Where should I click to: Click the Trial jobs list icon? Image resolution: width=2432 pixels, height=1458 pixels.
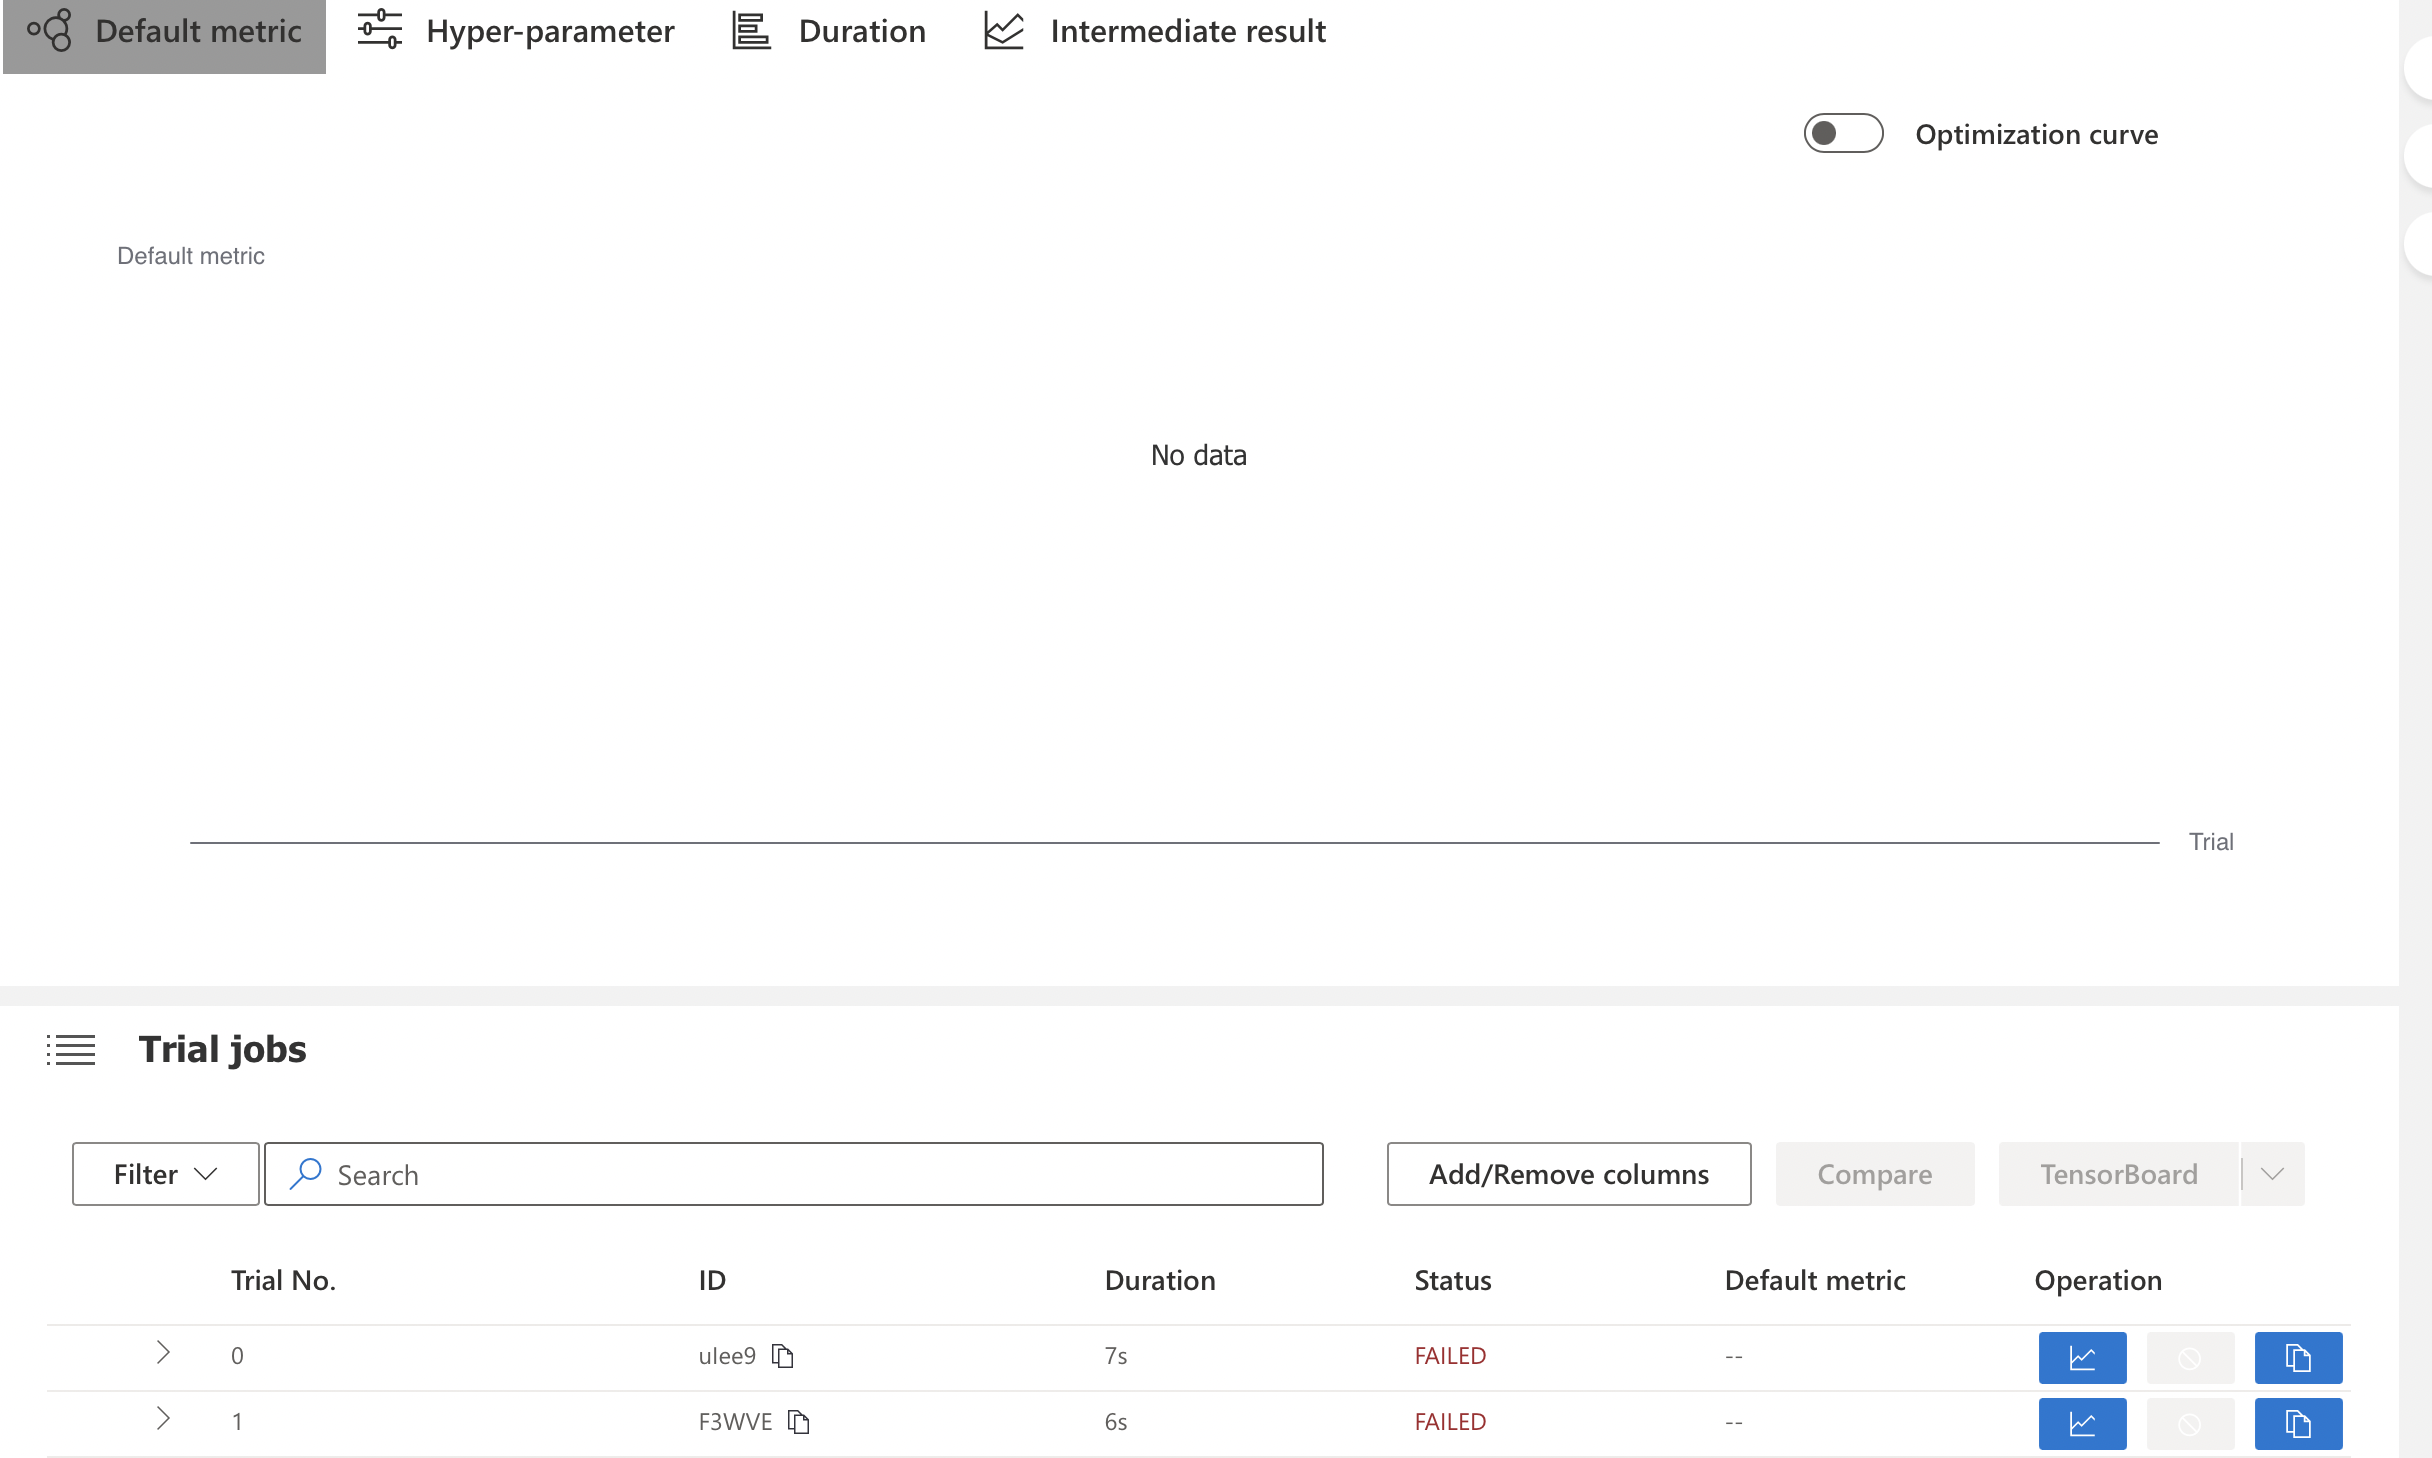[71, 1050]
